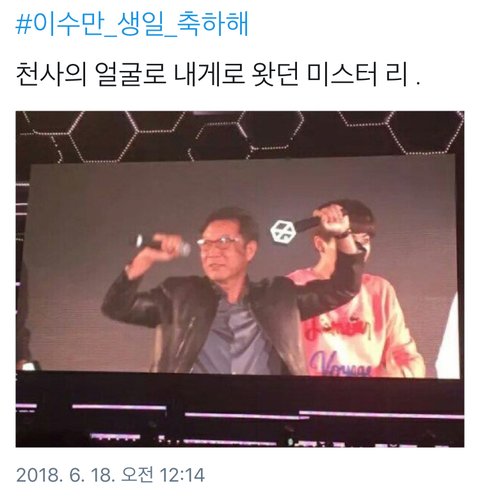Click the tweet timestamp 2018. 6. 18.
Image resolution: width=480 pixels, height=497 pixels.
(x=65, y=475)
